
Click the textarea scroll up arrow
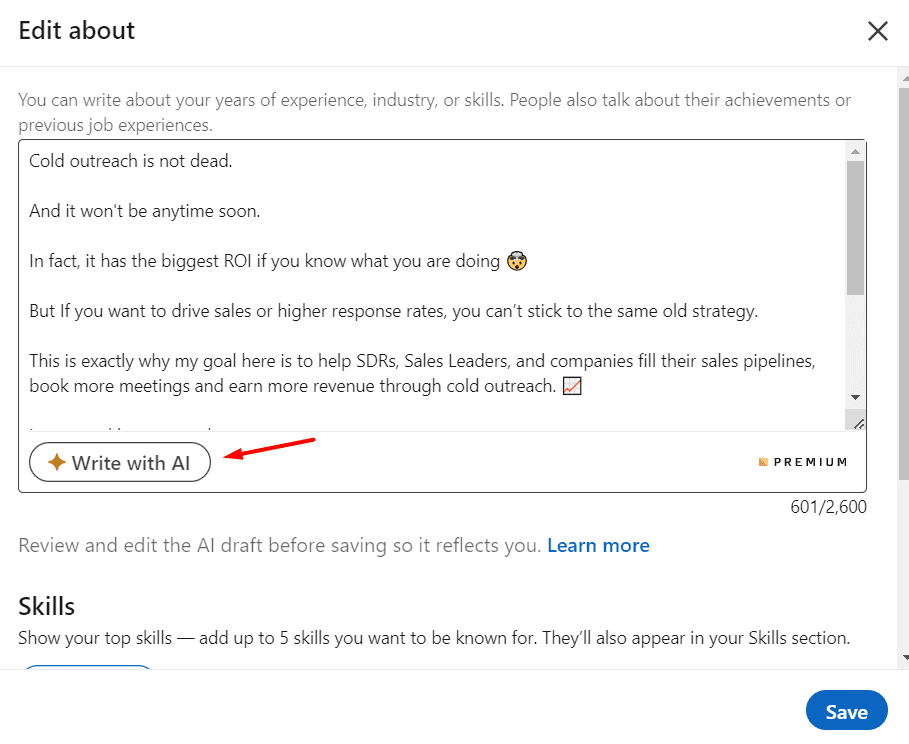pos(855,152)
